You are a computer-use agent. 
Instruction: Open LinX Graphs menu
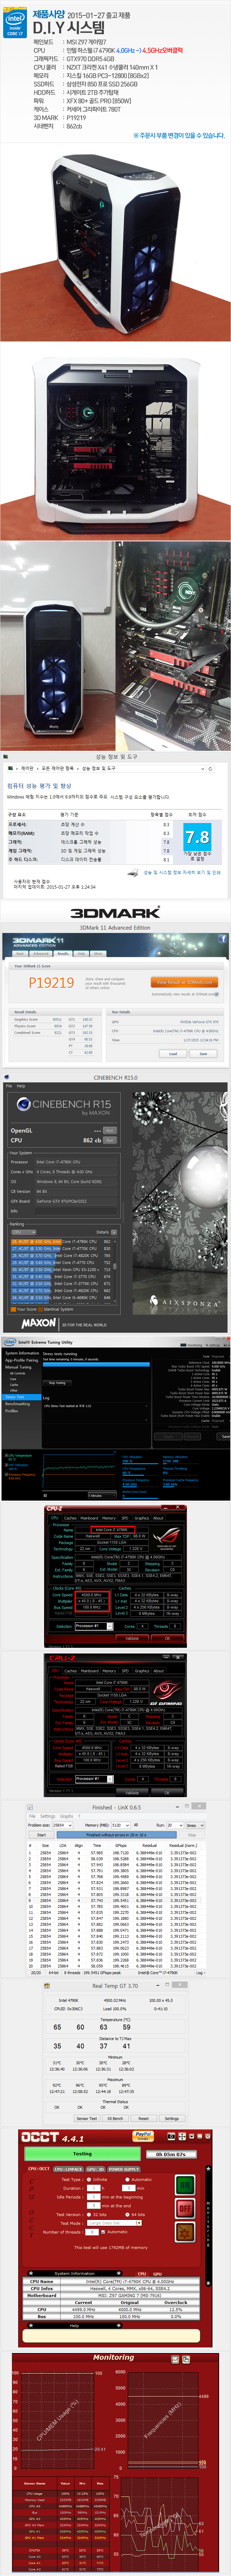pyautogui.click(x=67, y=1816)
